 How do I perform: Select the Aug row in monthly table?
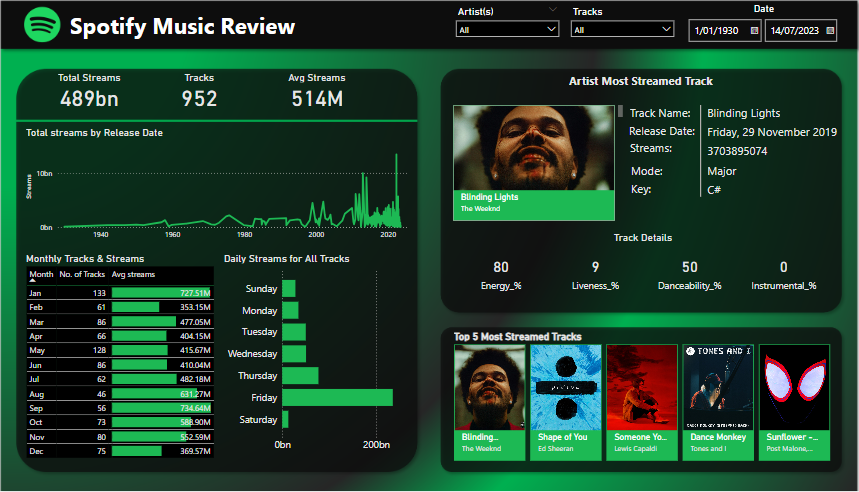120,393
